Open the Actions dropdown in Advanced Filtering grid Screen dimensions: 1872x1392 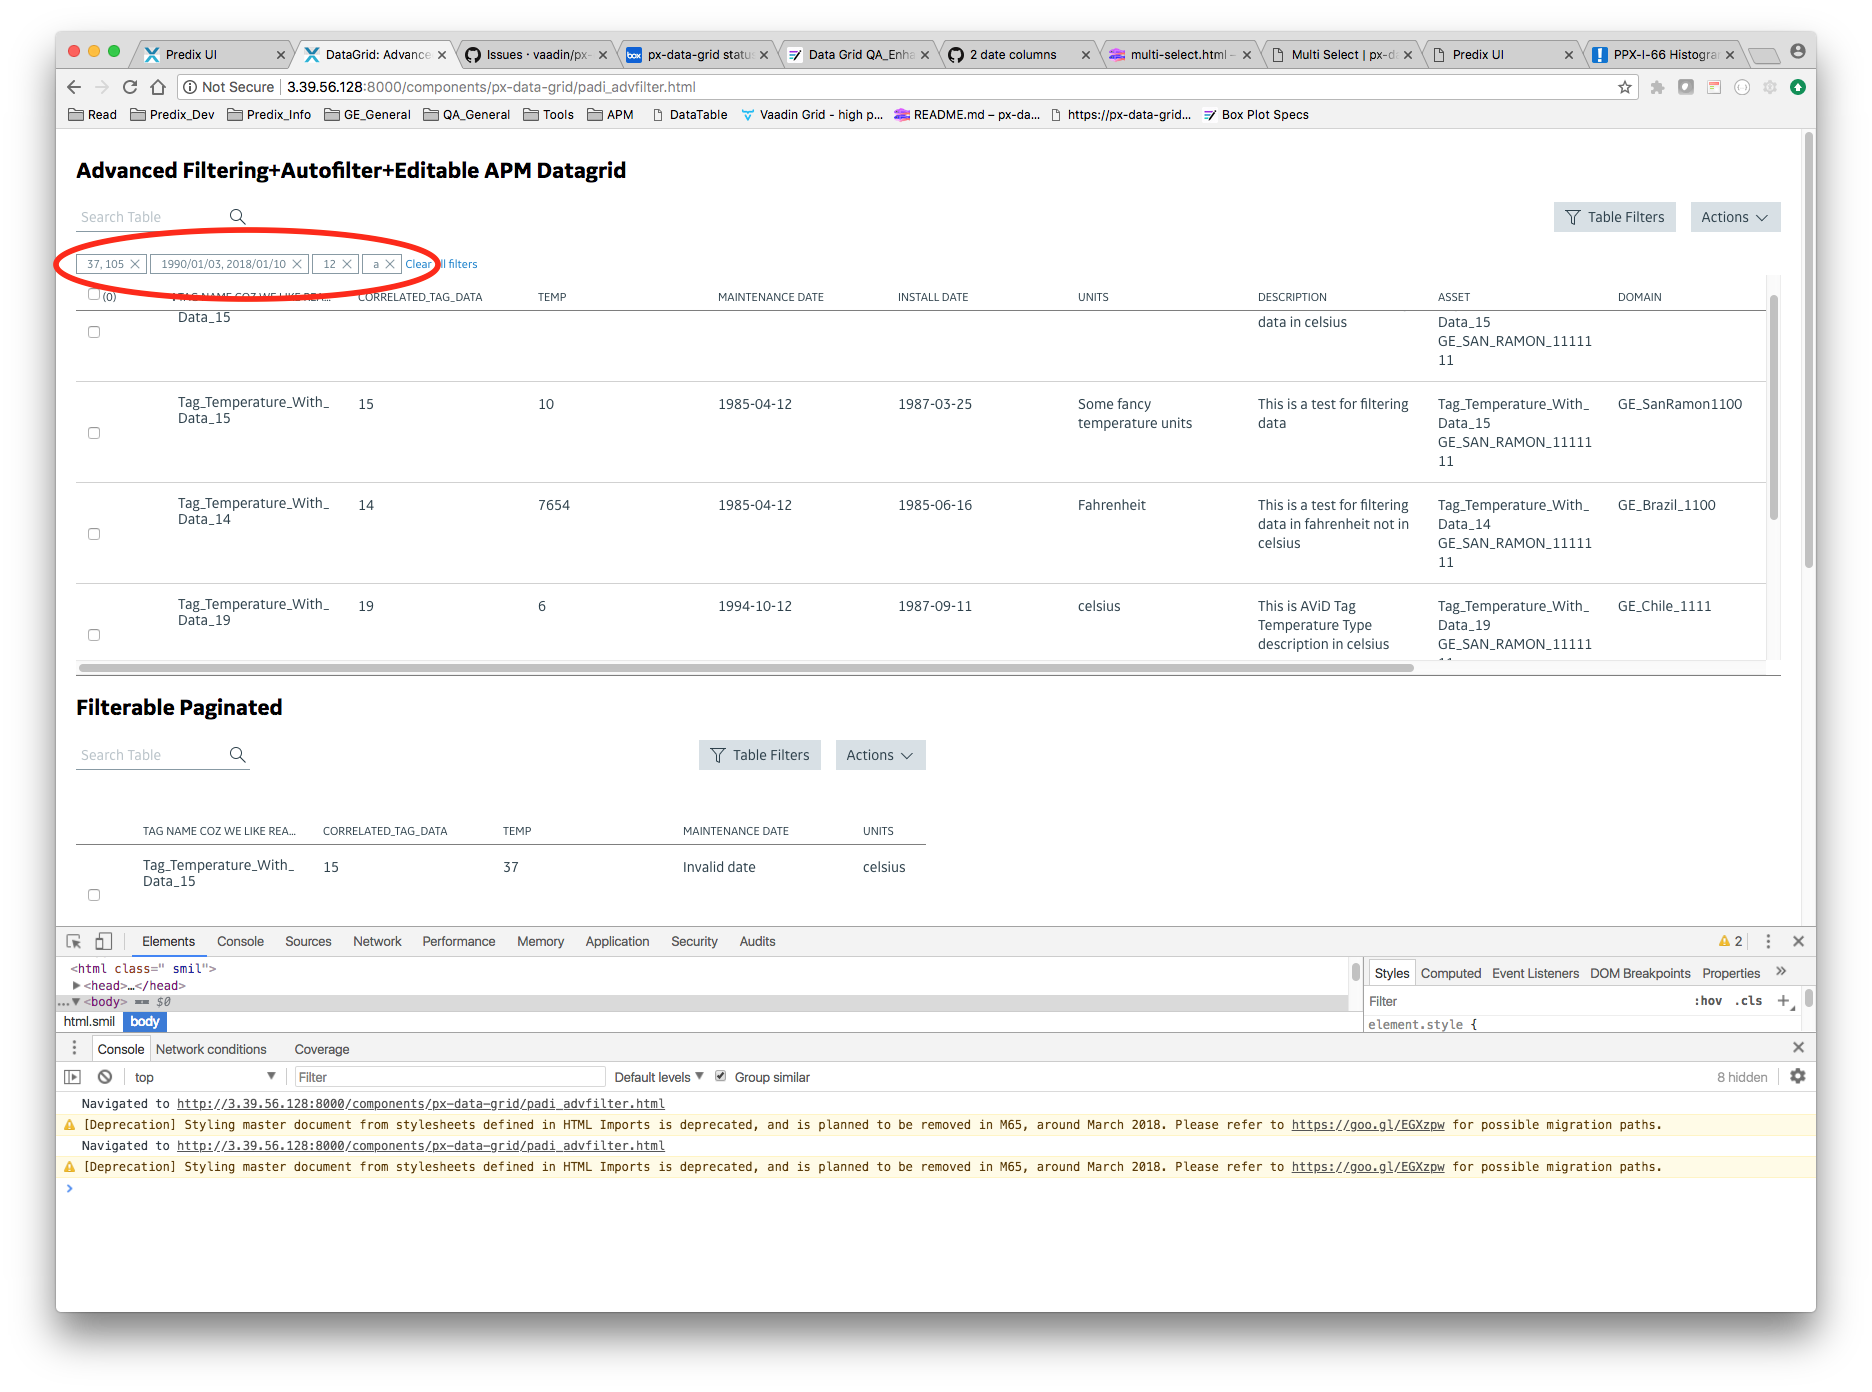[1735, 217]
